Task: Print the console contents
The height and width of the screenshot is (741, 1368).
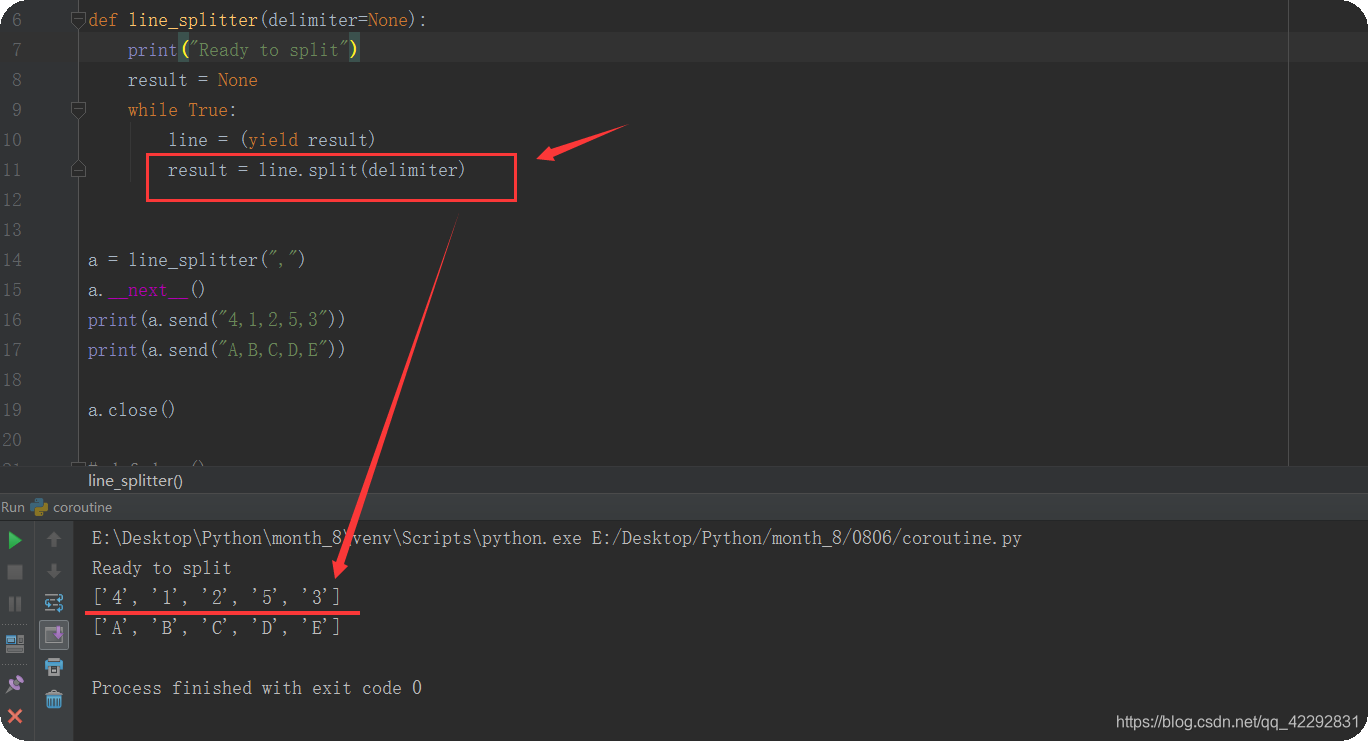Action: [x=54, y=667]
